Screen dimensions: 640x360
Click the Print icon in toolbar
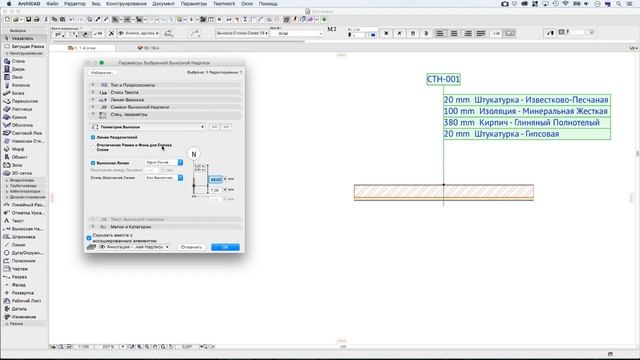(x=36, y=20)
